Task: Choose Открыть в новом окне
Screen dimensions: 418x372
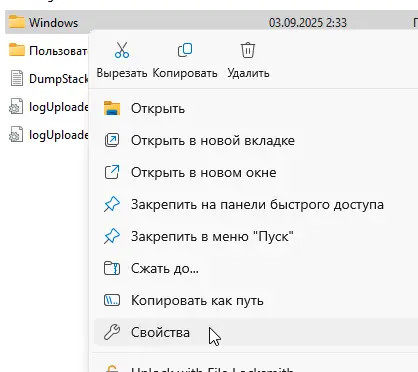Action: [x=204, y=172]
